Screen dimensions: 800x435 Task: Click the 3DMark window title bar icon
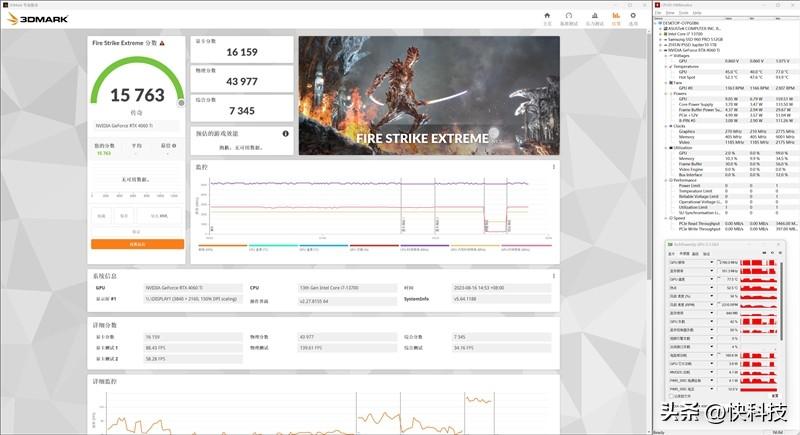(x=5, y=5)
